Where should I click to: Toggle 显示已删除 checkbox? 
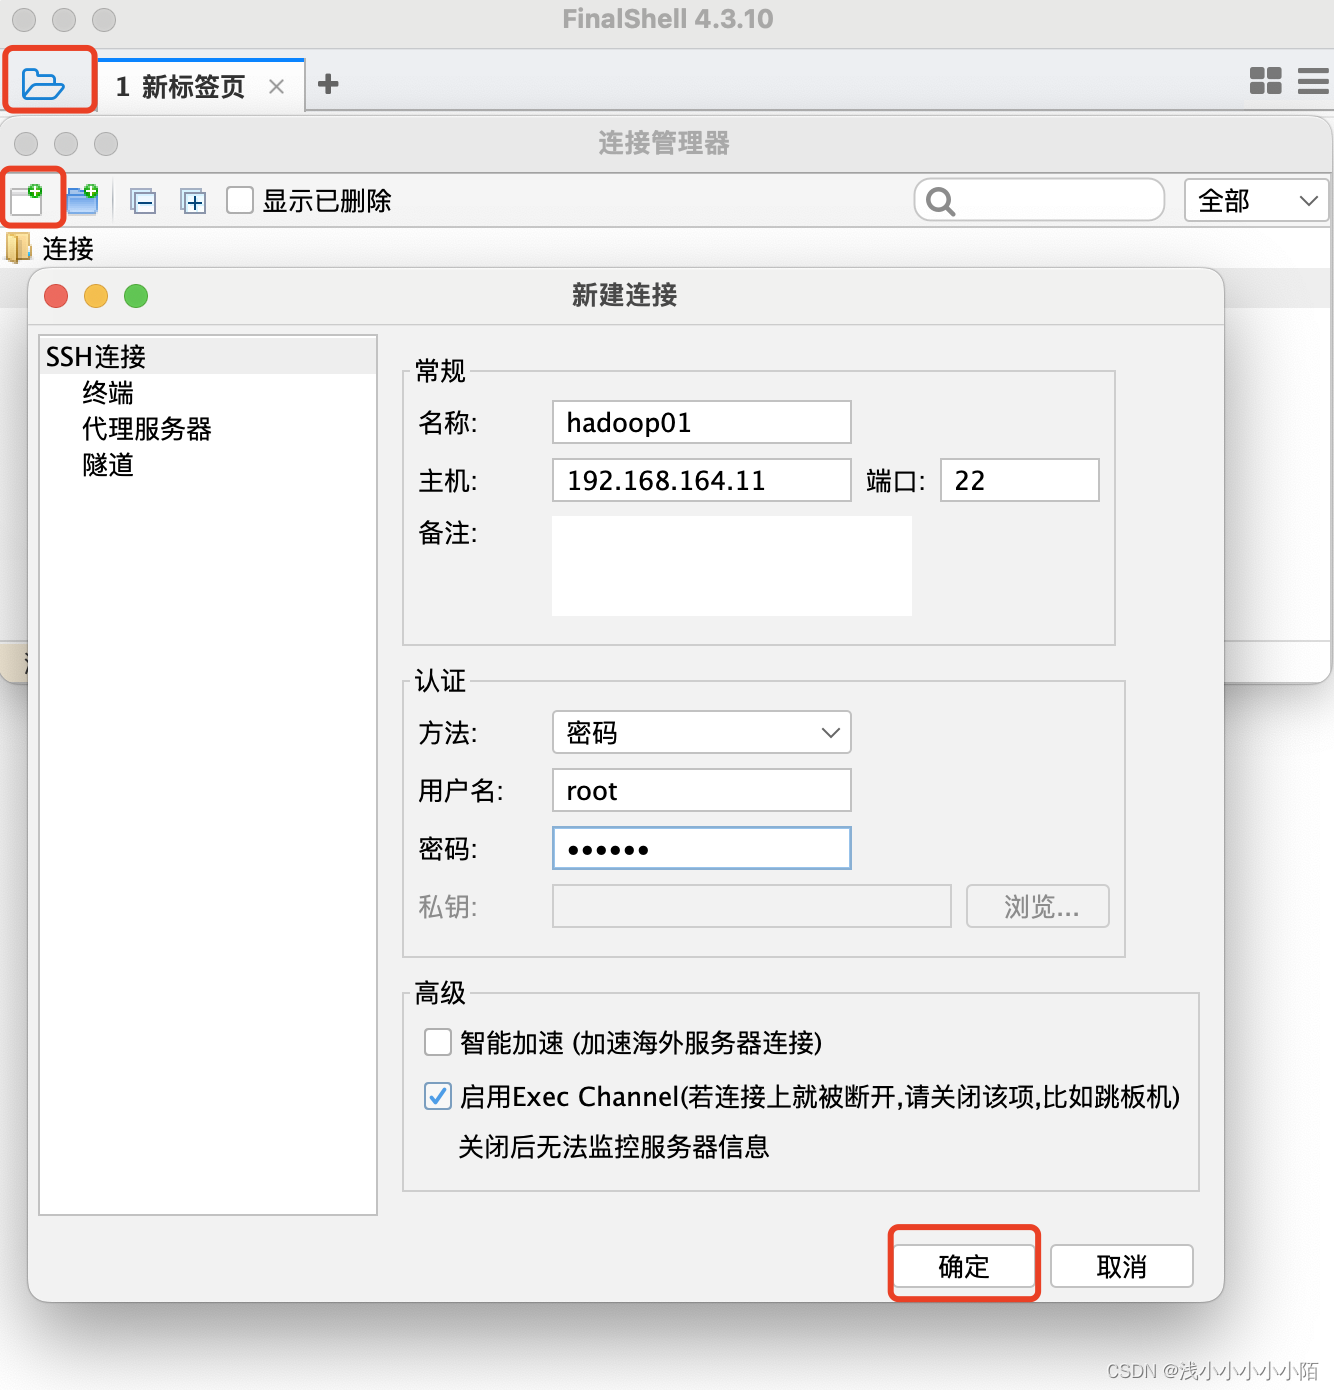pos(240,200)
